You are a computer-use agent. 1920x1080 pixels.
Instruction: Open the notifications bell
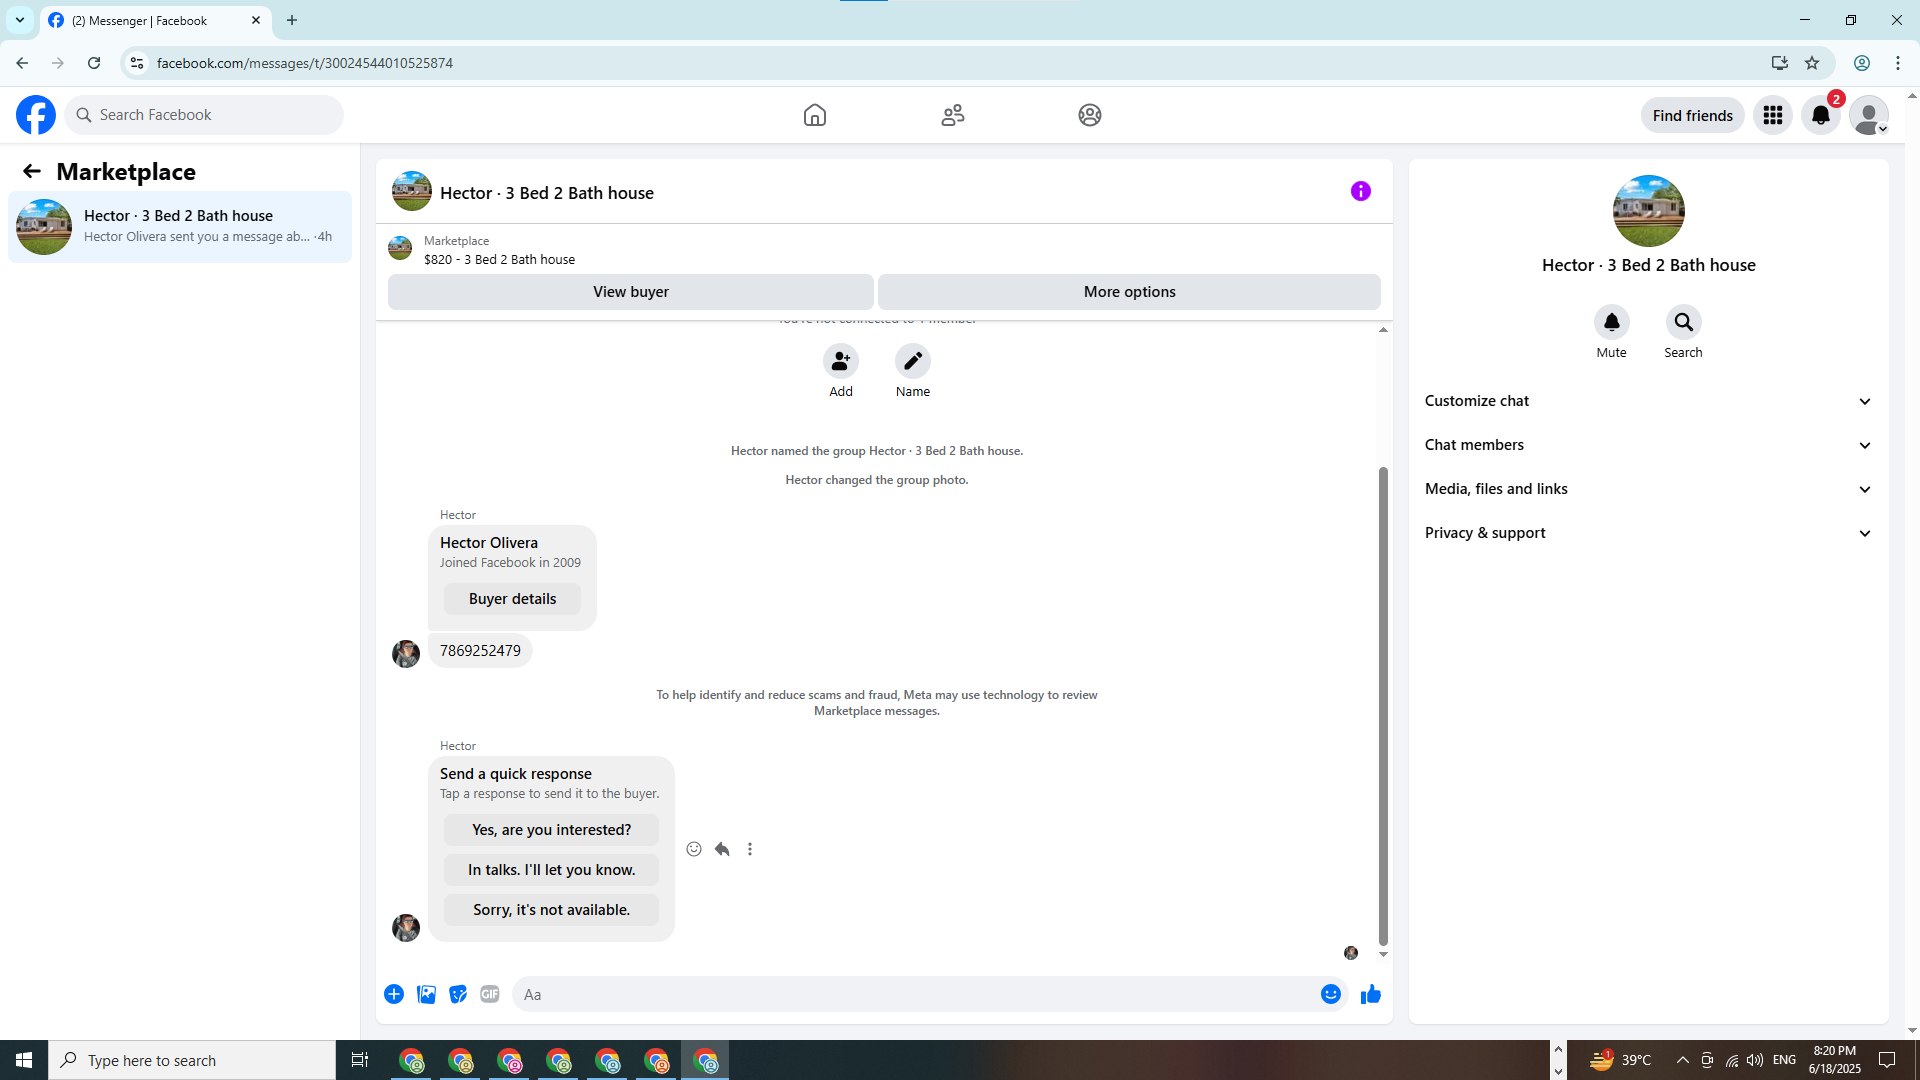tap(1821, 115)
